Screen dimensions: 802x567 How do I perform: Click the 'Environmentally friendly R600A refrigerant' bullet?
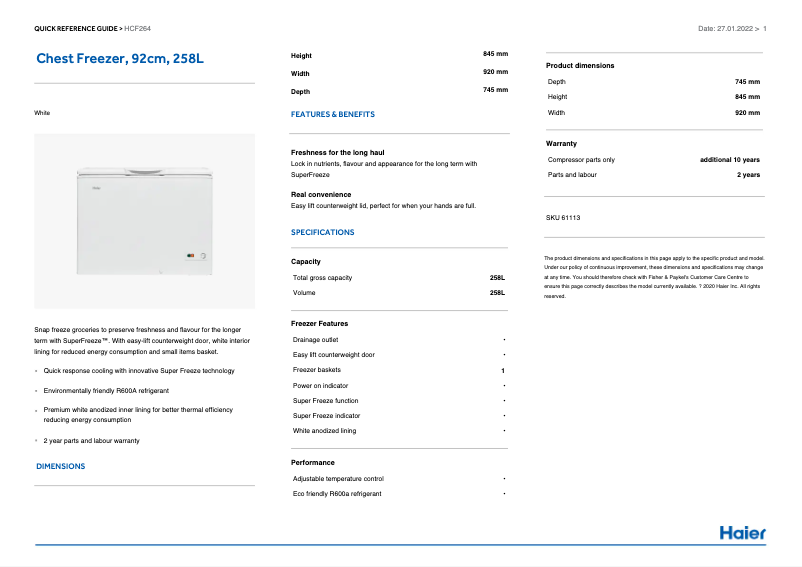pyautogui.click(x=106, y=390)
